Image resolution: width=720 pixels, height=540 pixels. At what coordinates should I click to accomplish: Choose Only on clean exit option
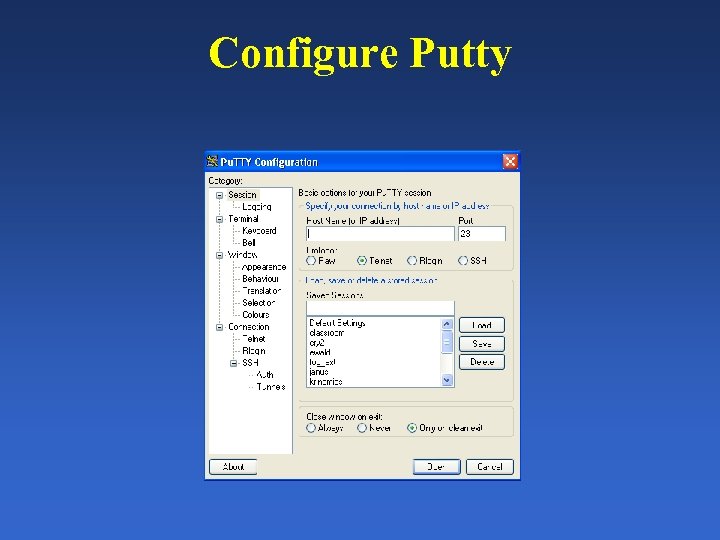pyautogui.click(x=412, y=428)
